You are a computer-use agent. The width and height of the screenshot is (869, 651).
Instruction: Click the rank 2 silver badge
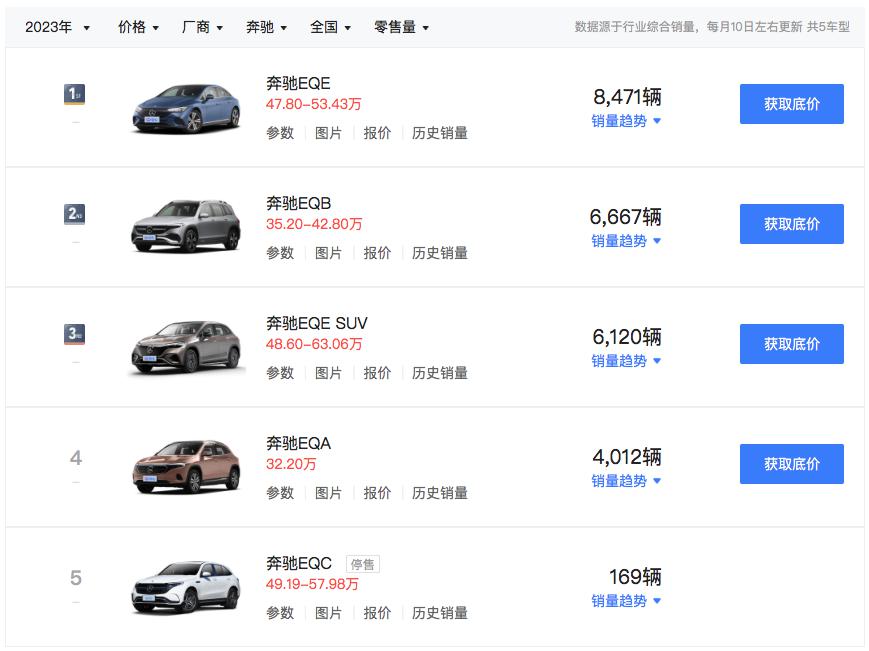click(75, 214)
